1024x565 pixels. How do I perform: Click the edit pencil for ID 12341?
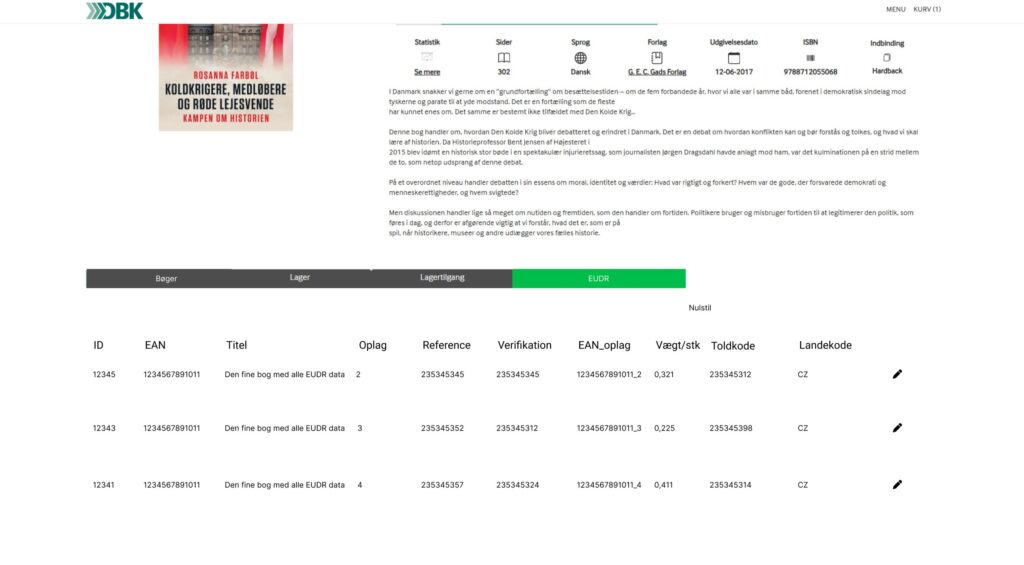click(x=897, y=485)
